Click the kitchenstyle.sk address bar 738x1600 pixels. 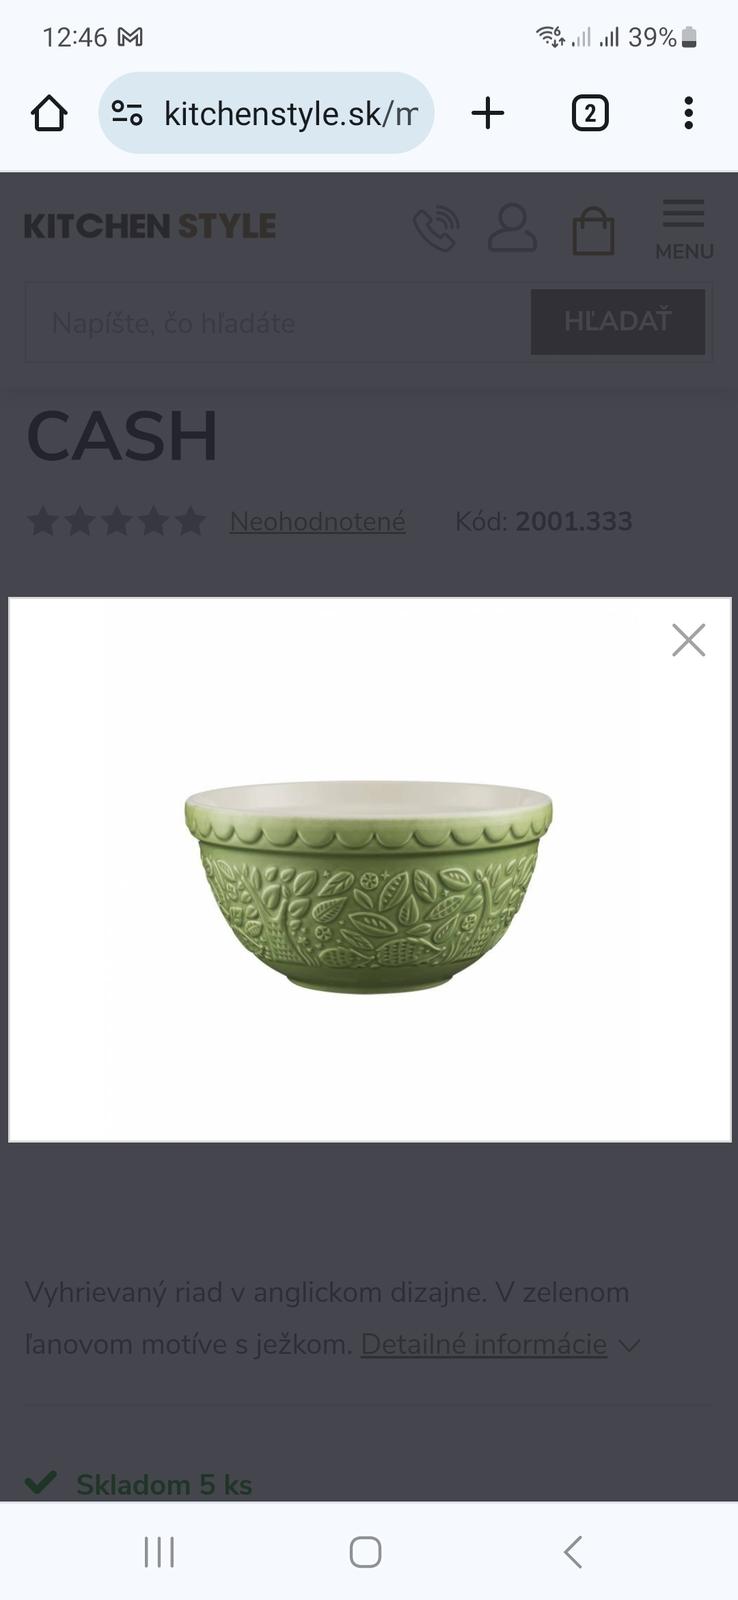[x=266, y=113]
